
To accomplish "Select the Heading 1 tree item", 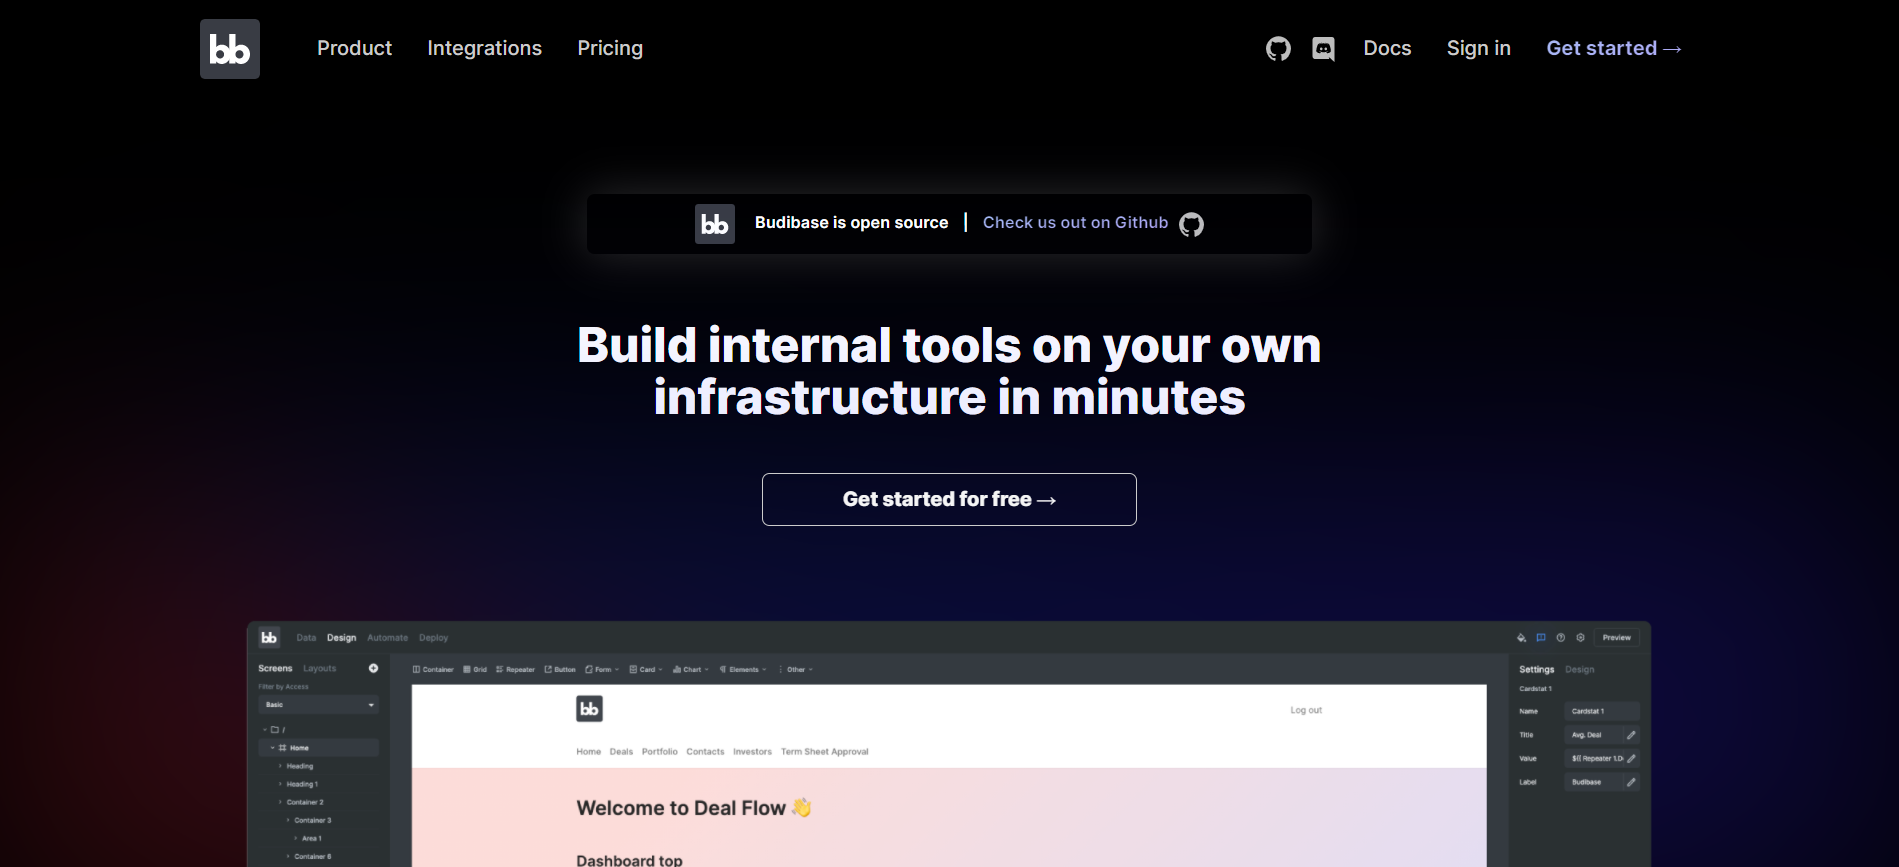I will (302, 784).
